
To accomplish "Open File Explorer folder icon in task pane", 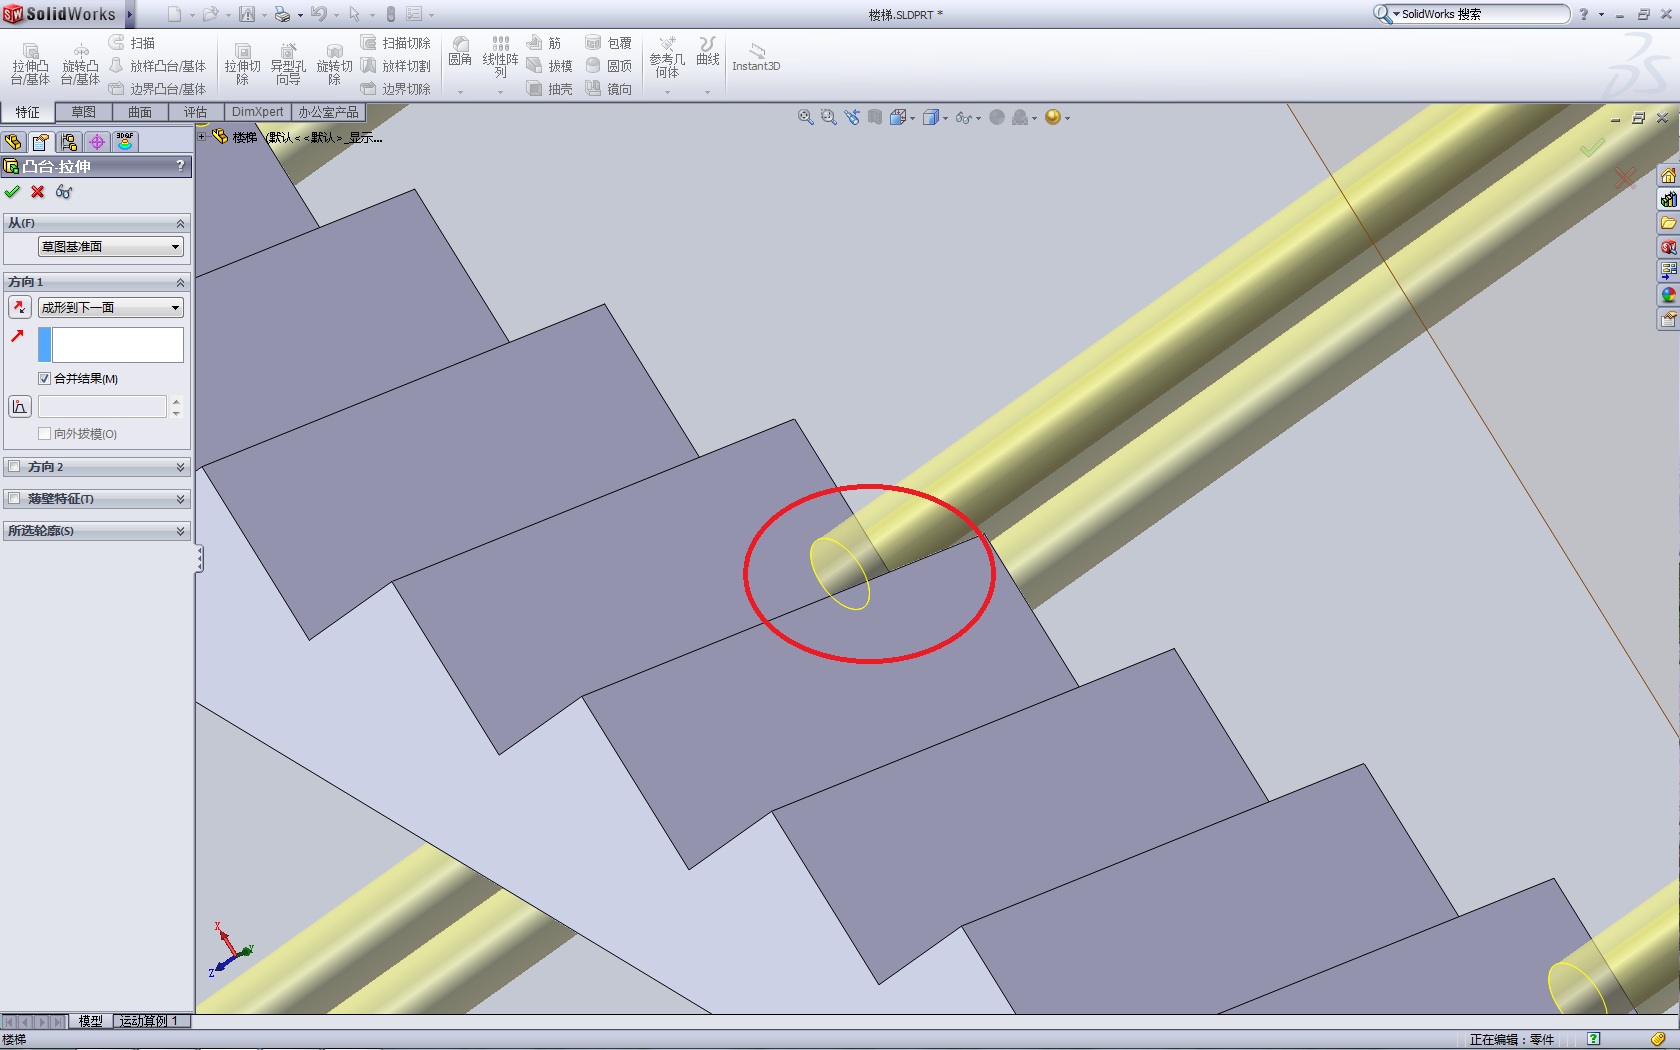I will coord(1668,223).
